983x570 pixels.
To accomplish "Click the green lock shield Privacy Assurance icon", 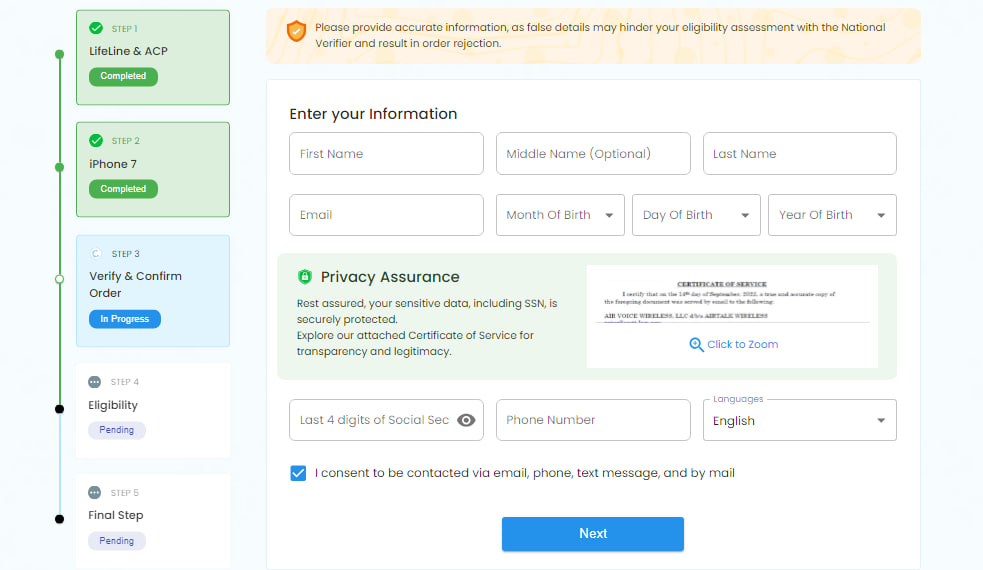I will pos(305,277).
